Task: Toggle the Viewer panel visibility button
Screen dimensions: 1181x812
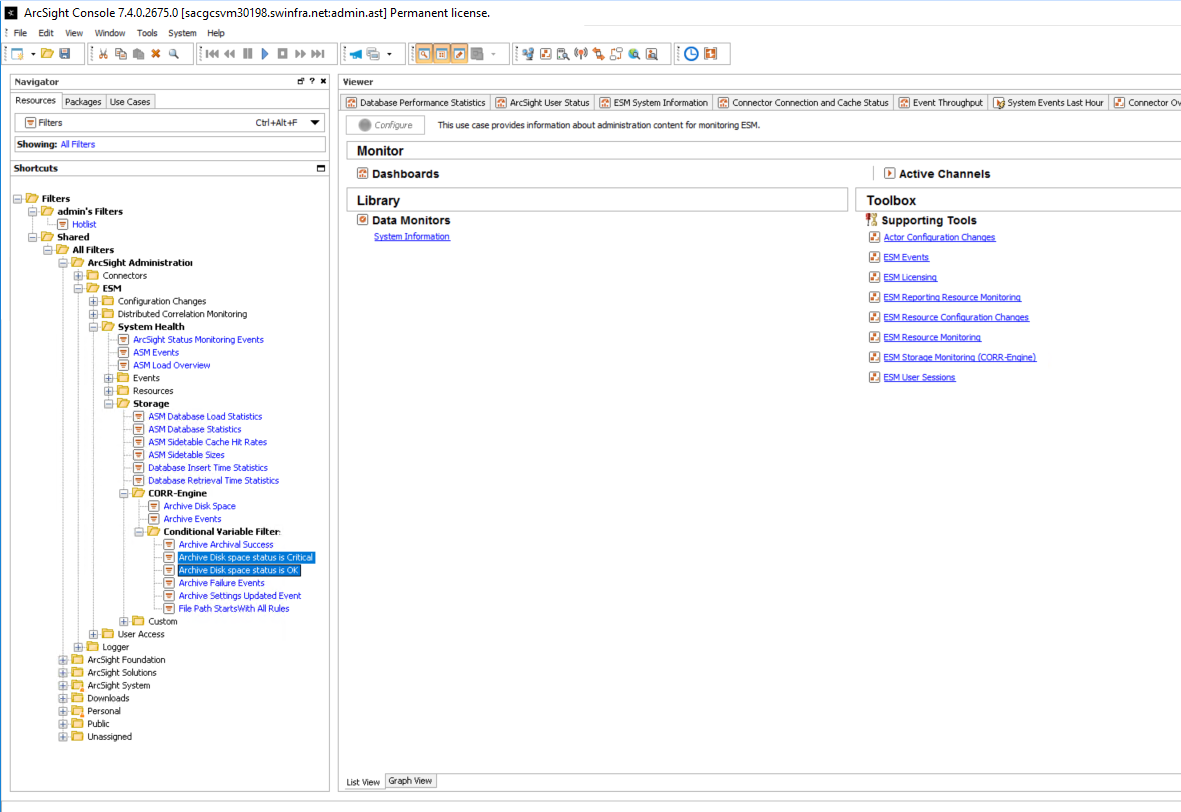Action: (x=442, y=54)
